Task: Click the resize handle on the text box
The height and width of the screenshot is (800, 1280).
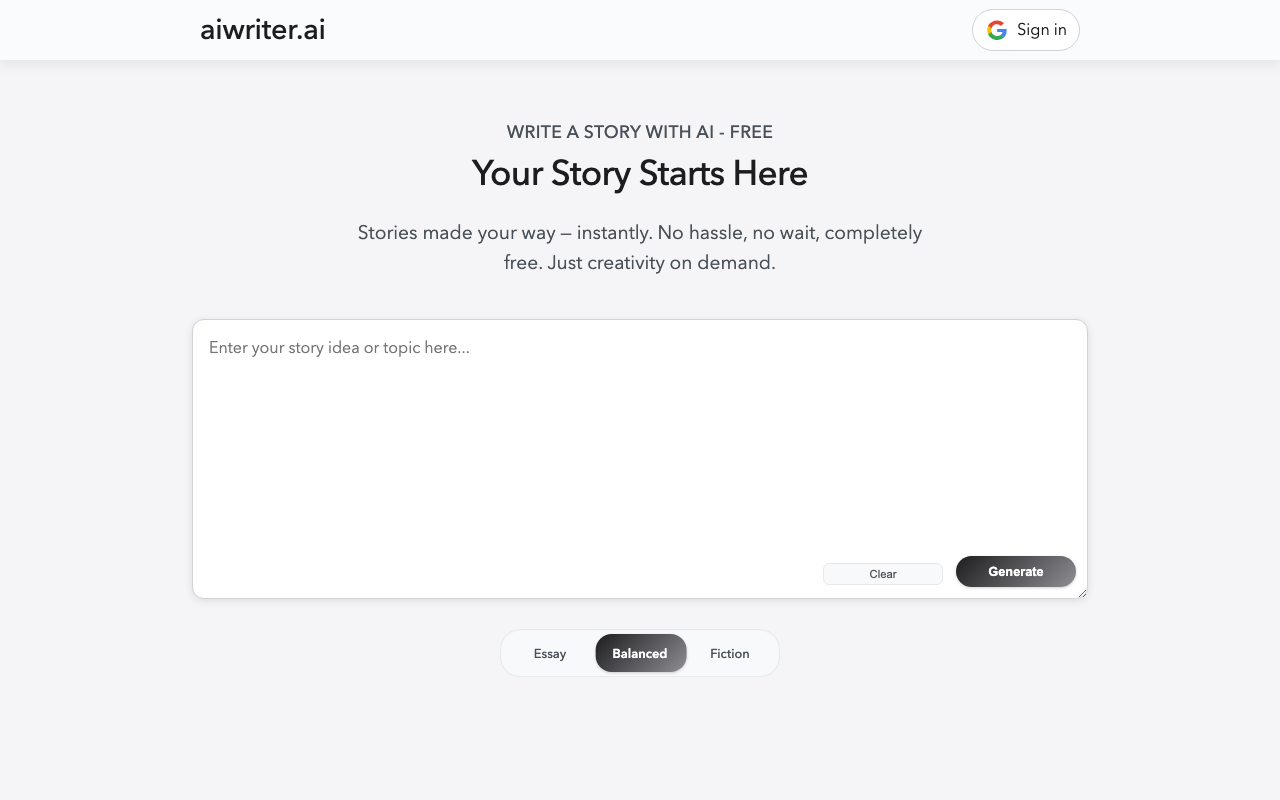Action: click(x=1081, y=592)
